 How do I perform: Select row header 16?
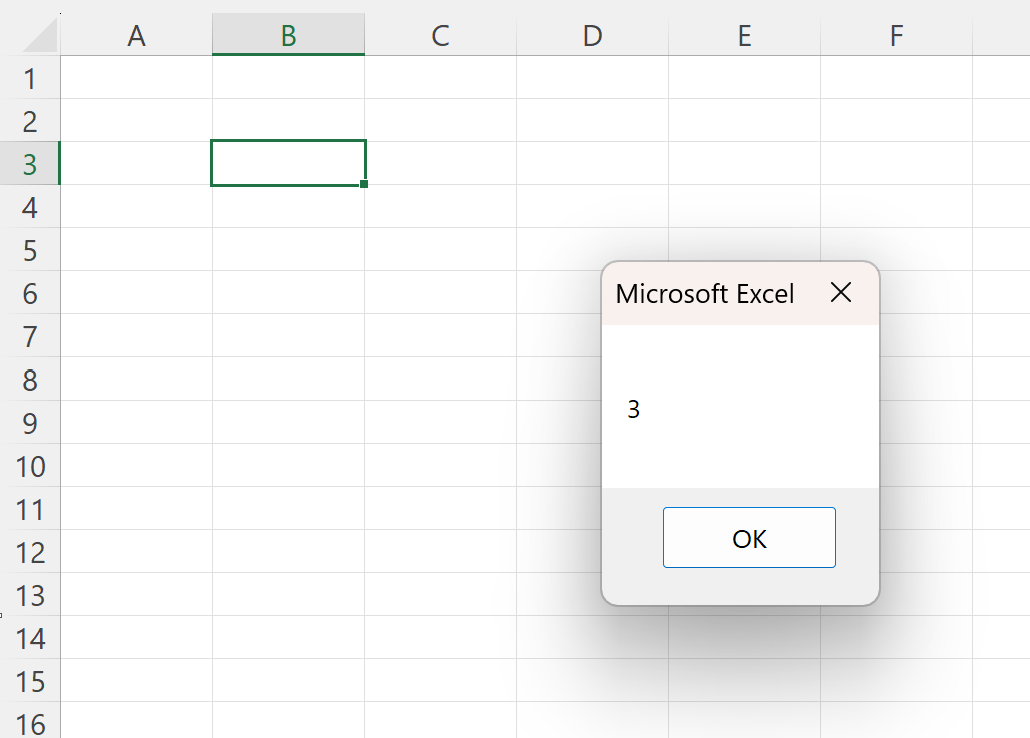(31, 725)
